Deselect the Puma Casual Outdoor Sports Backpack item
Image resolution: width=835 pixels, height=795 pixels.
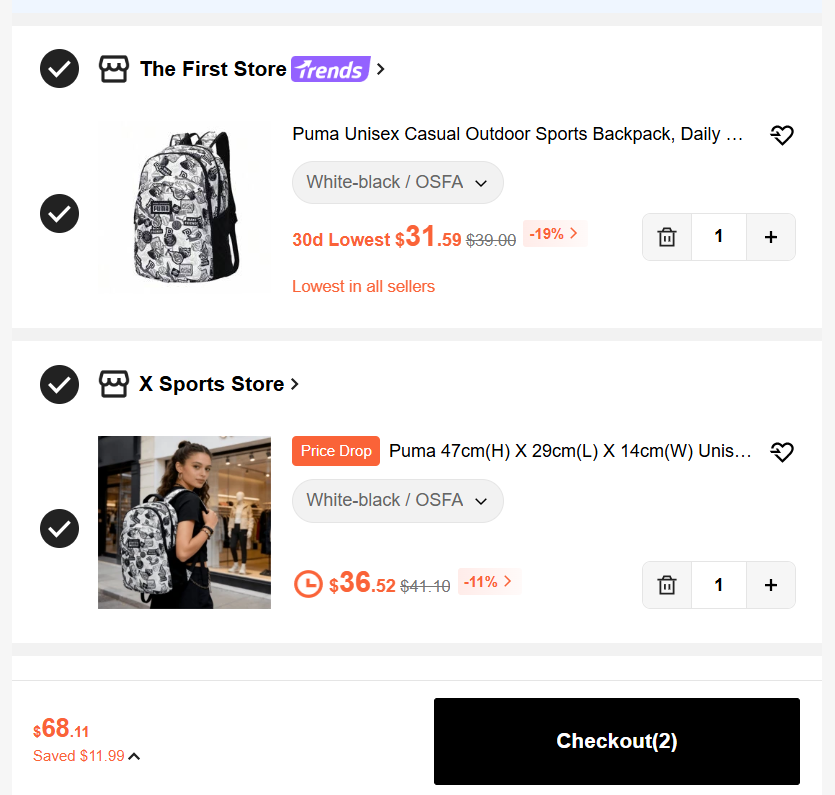point(60,214)
